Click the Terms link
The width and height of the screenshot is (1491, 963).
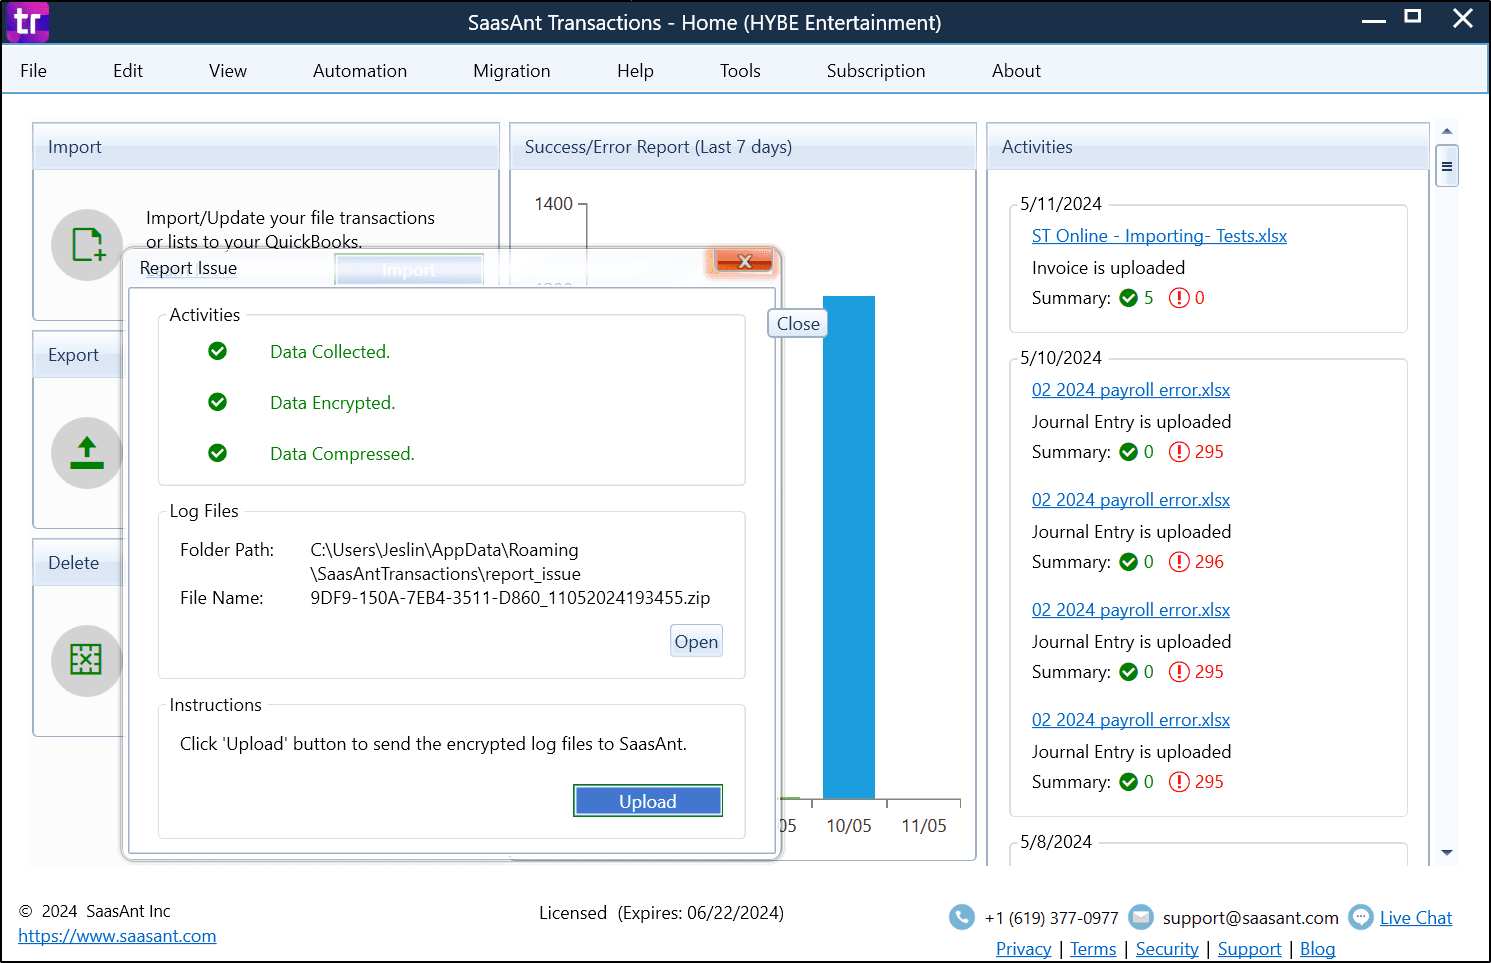click(x=1093, y=949)
